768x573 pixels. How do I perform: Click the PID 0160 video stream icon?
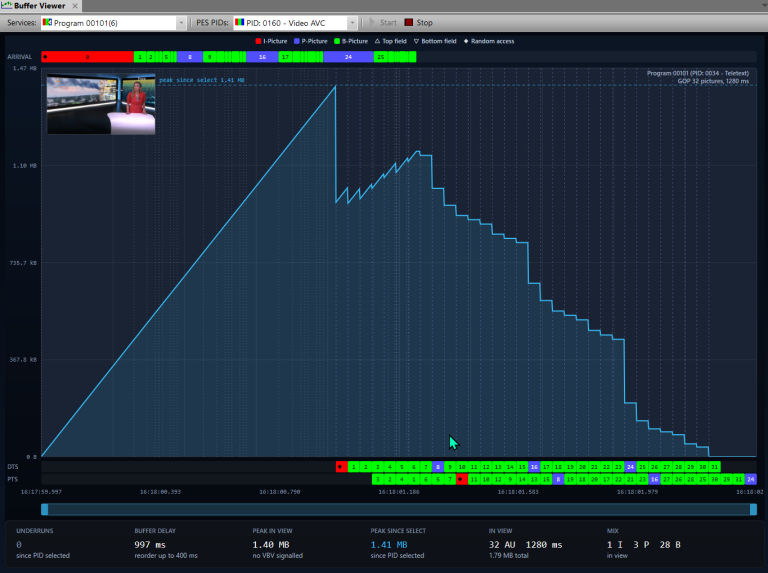coord(240,23)
